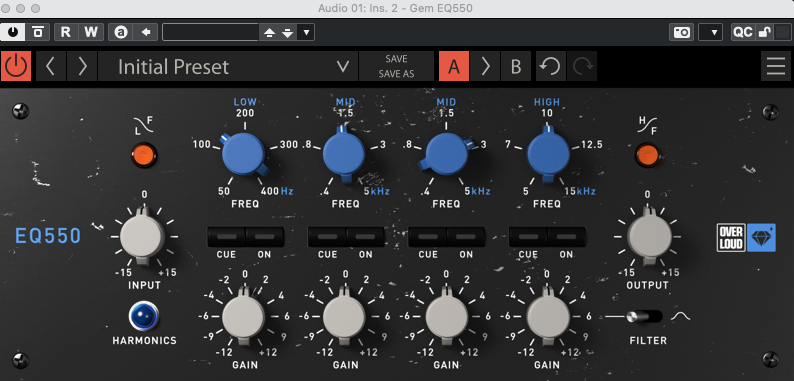This screenshot has height=381, width=794.
Task: Click host bypass effect button
Action: (38, 32)
